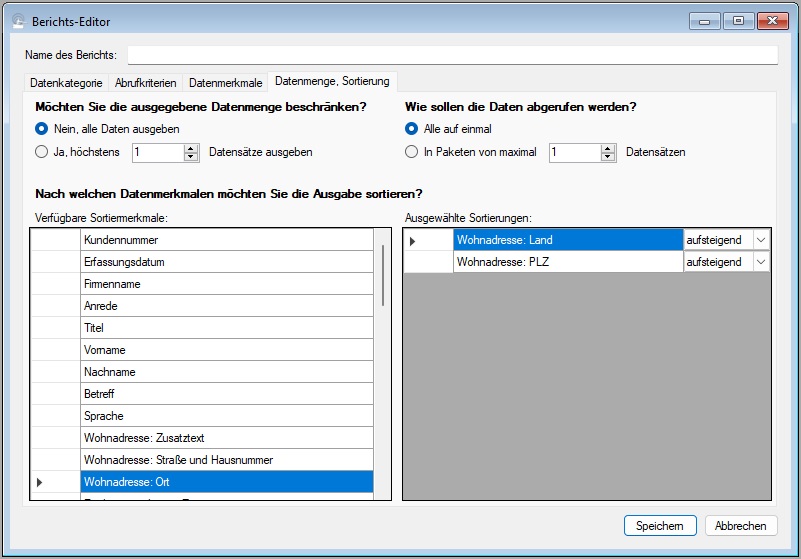Increase the 'Ja, höchstens' record count spinner
The height and width of the screenshot is (559, 801).
192,148
